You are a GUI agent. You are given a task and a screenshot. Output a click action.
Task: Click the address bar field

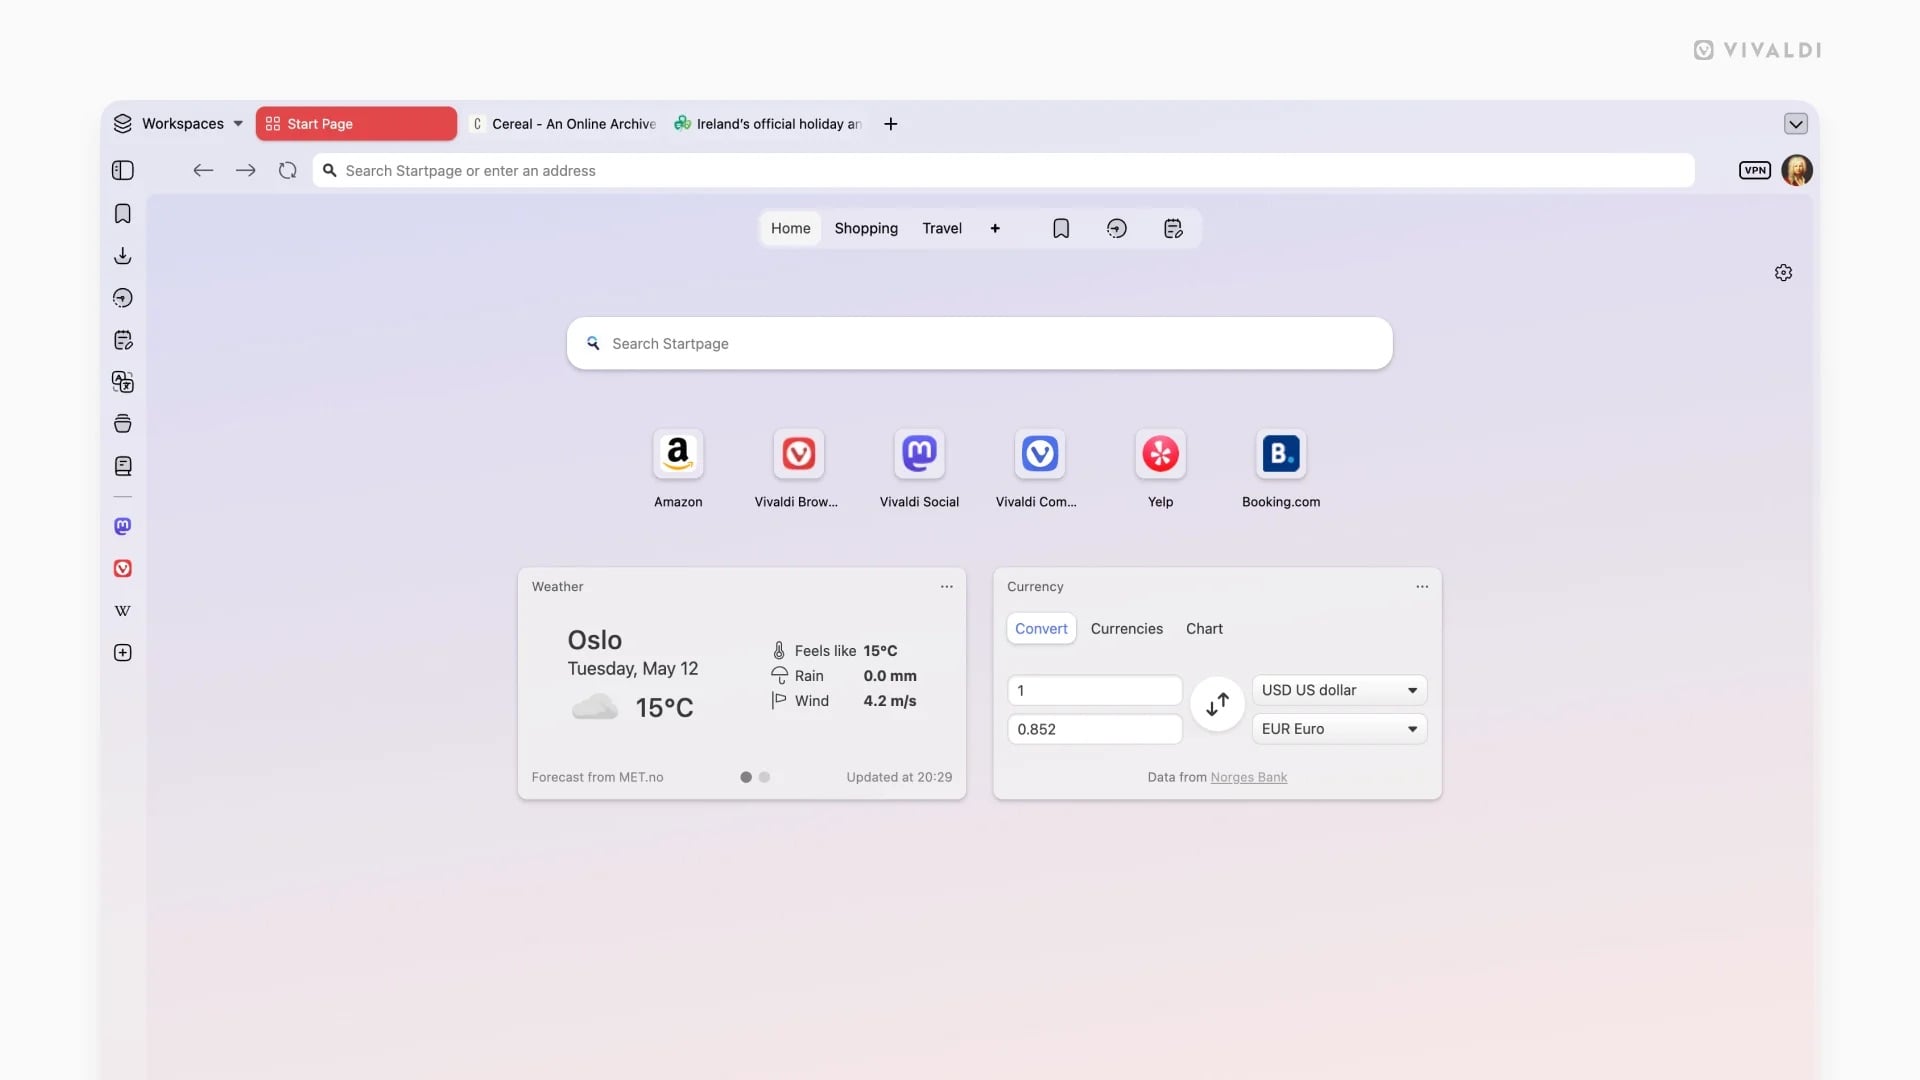(x=1003, y=171)
